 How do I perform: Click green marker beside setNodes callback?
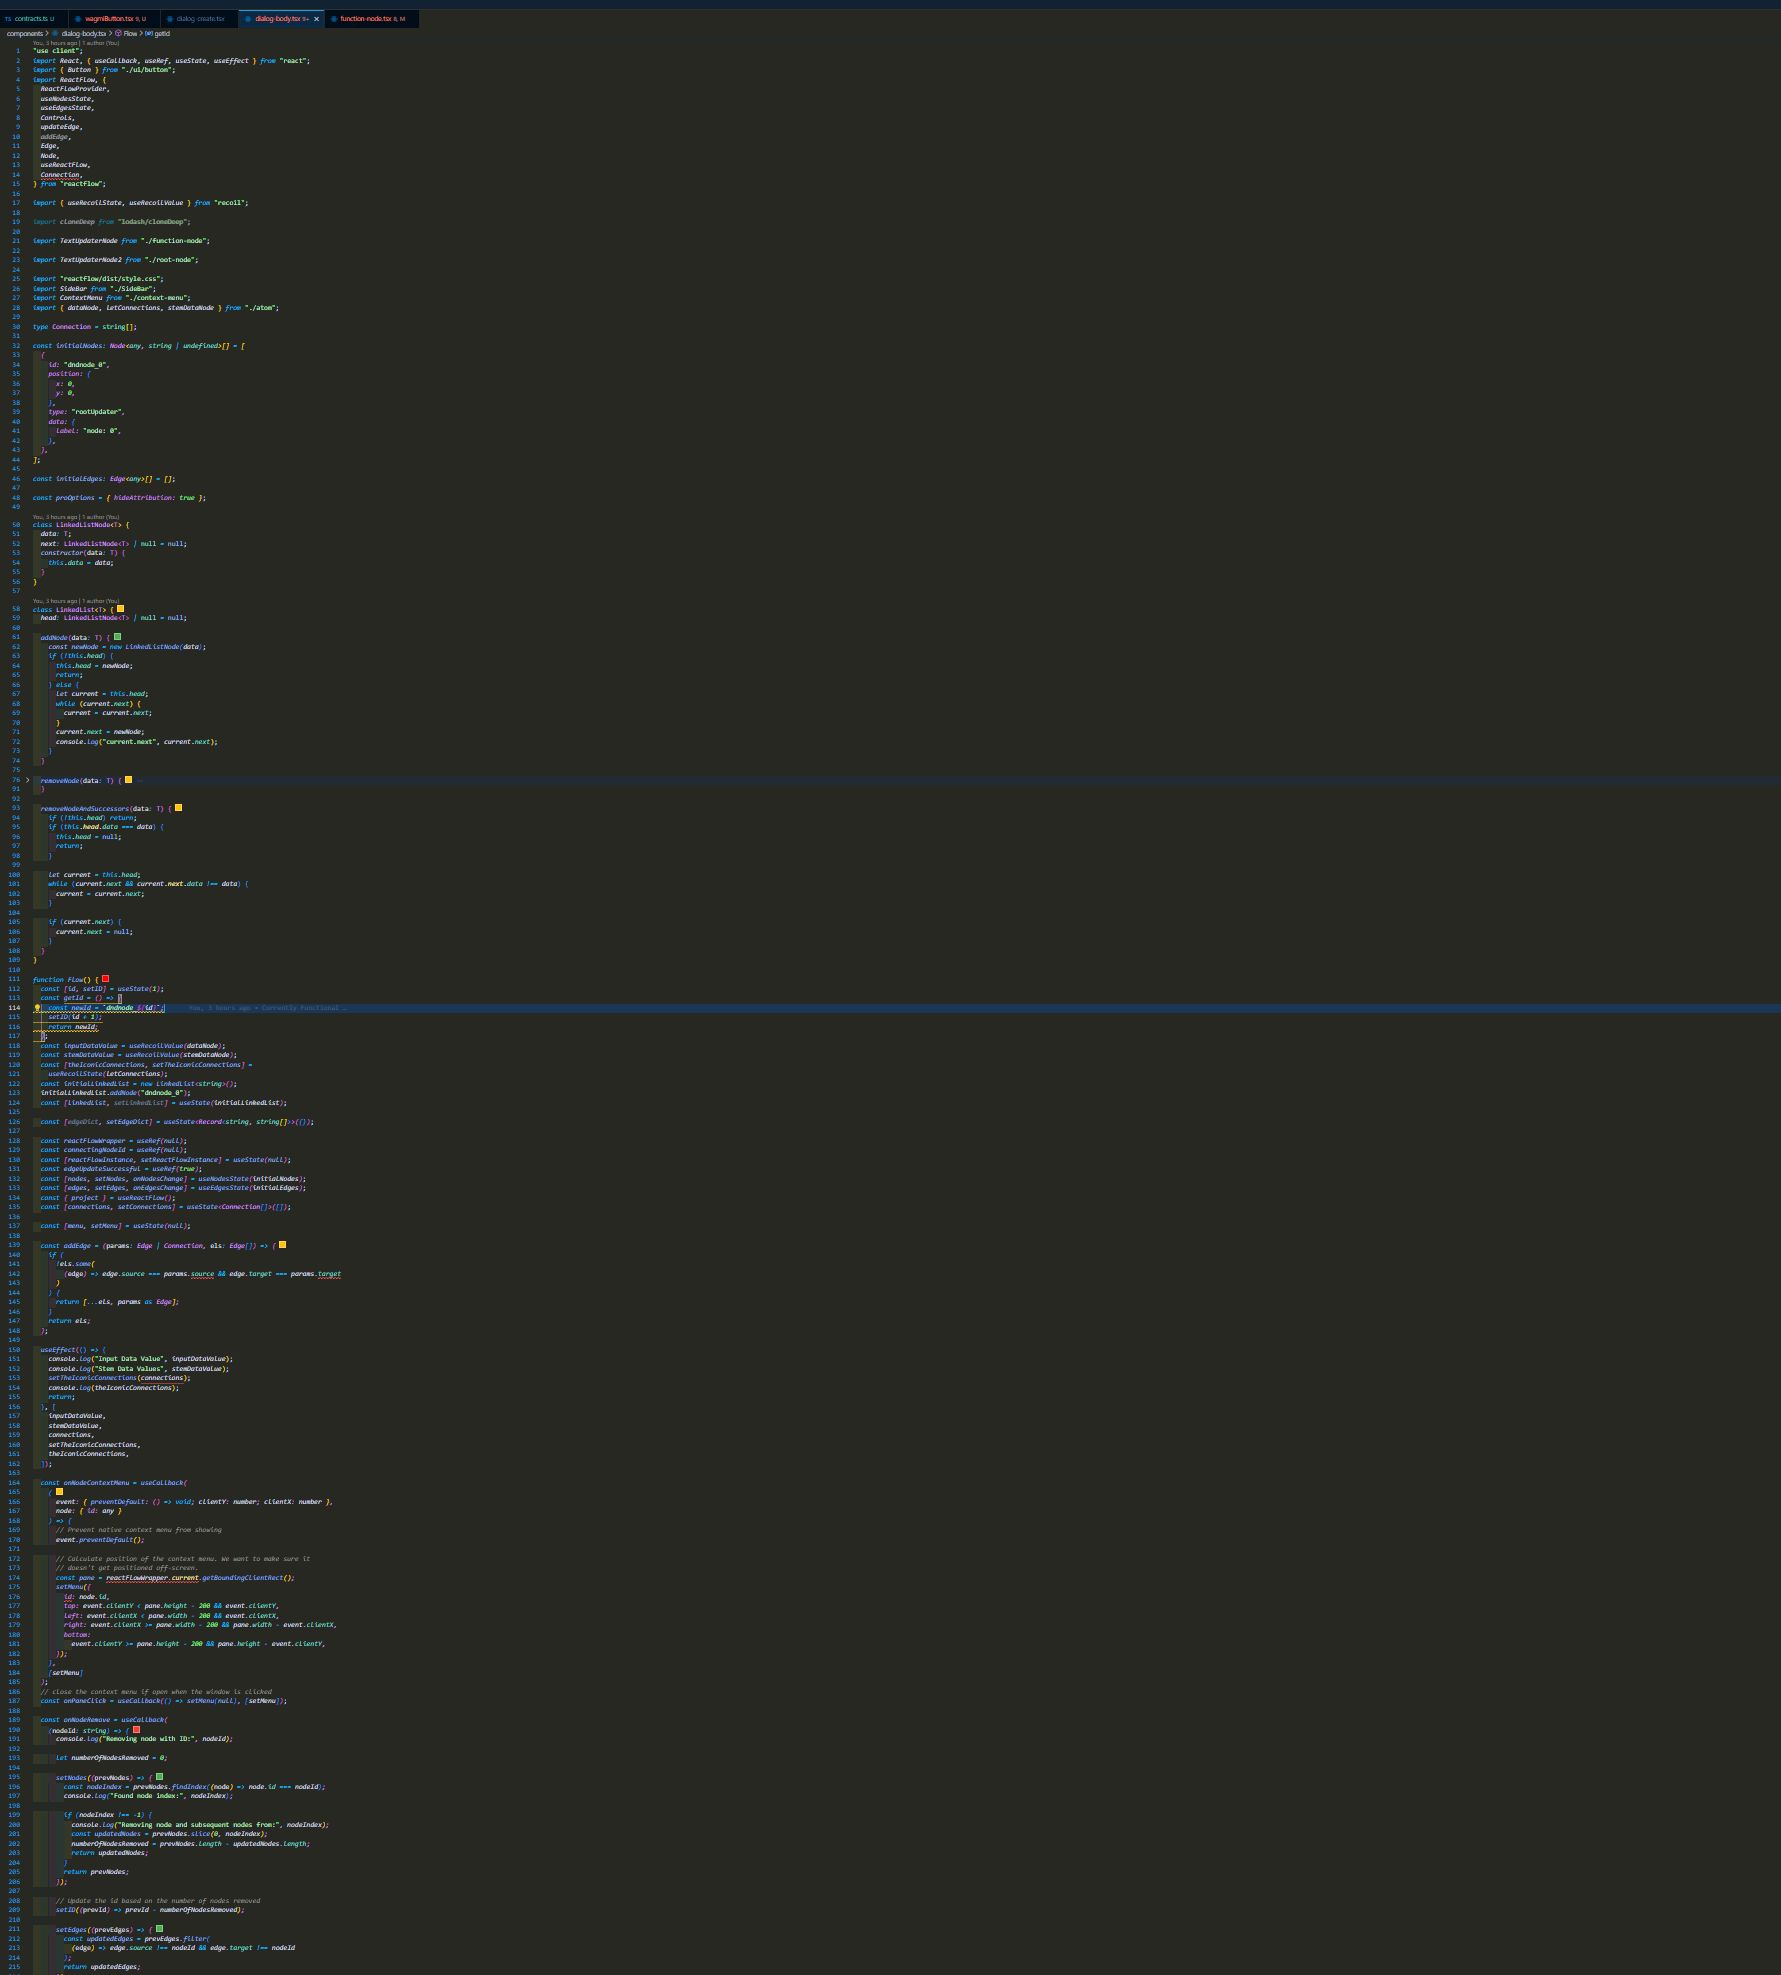160,1777
